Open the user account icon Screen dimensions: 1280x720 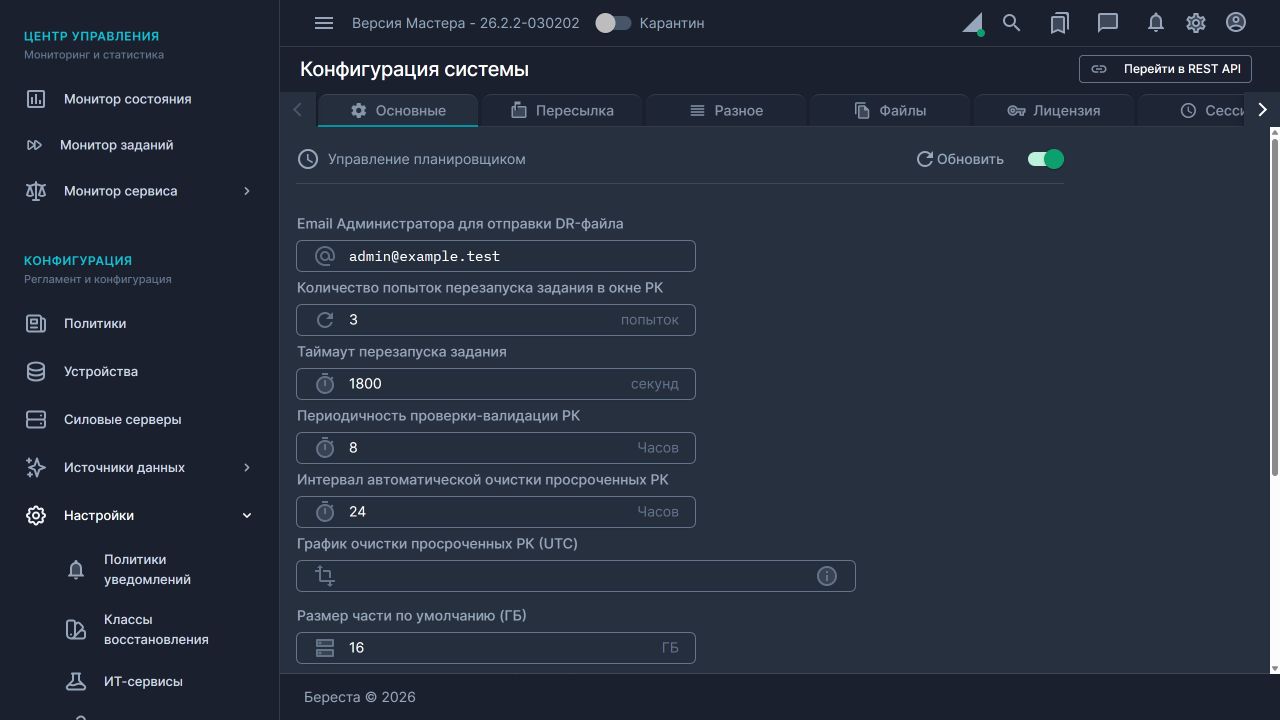coord(1236,23)
